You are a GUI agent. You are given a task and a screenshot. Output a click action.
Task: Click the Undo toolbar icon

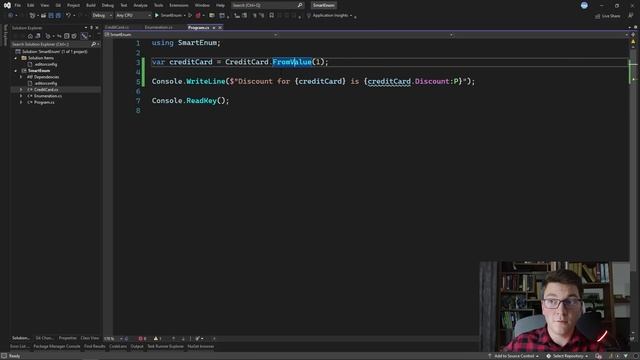coord(68,16)
